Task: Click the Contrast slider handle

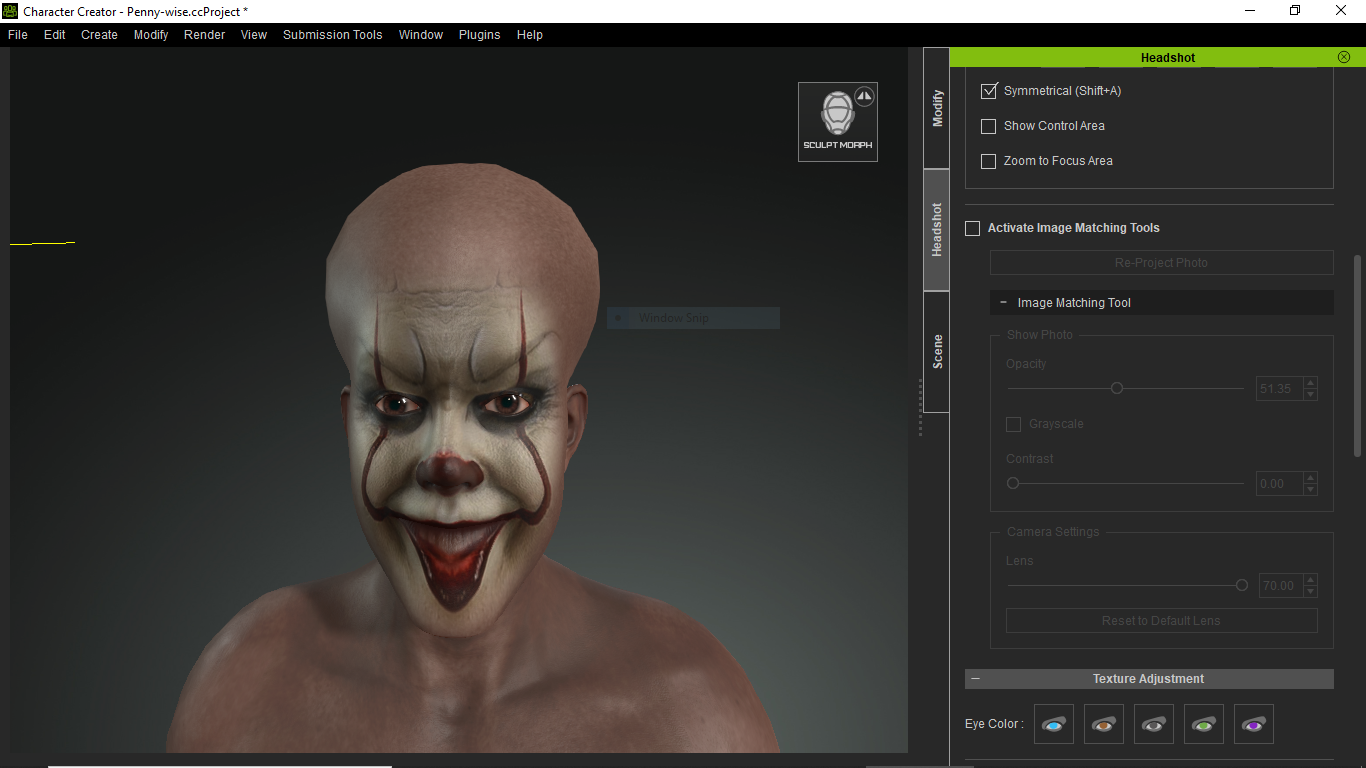Action: click(1013, 483)
